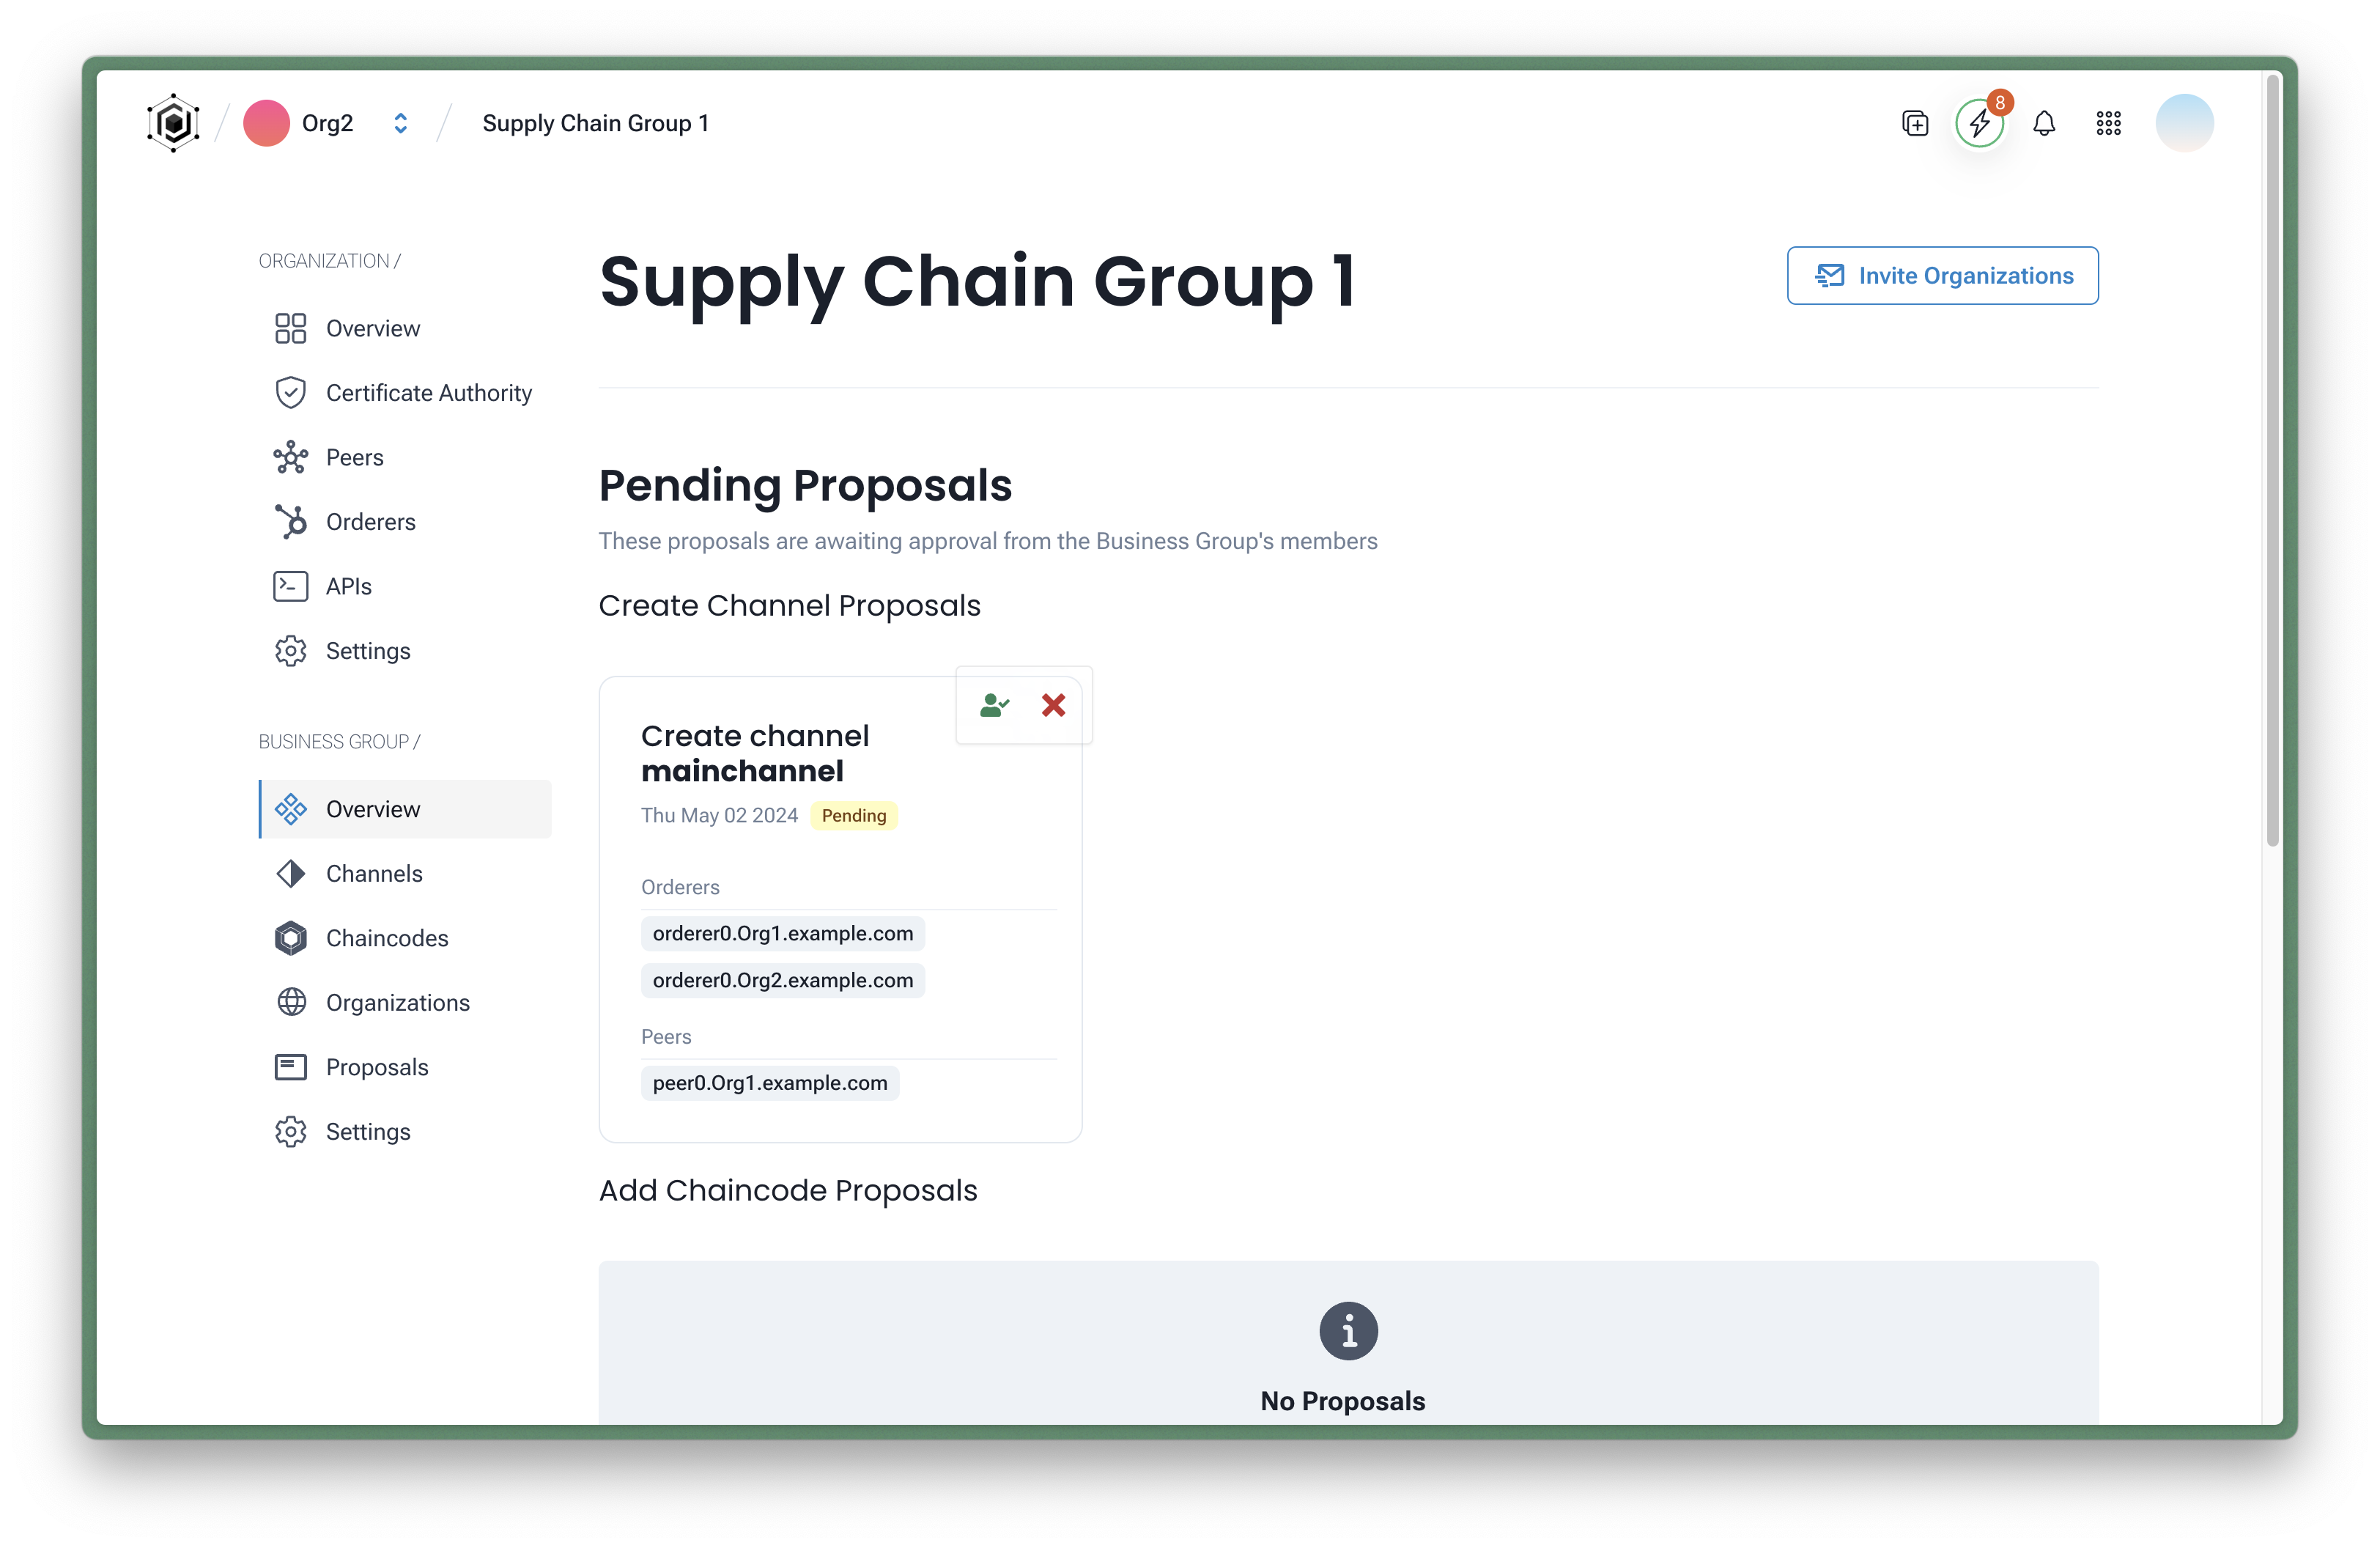Click the user profile avatar

[x=2186, y=123]
